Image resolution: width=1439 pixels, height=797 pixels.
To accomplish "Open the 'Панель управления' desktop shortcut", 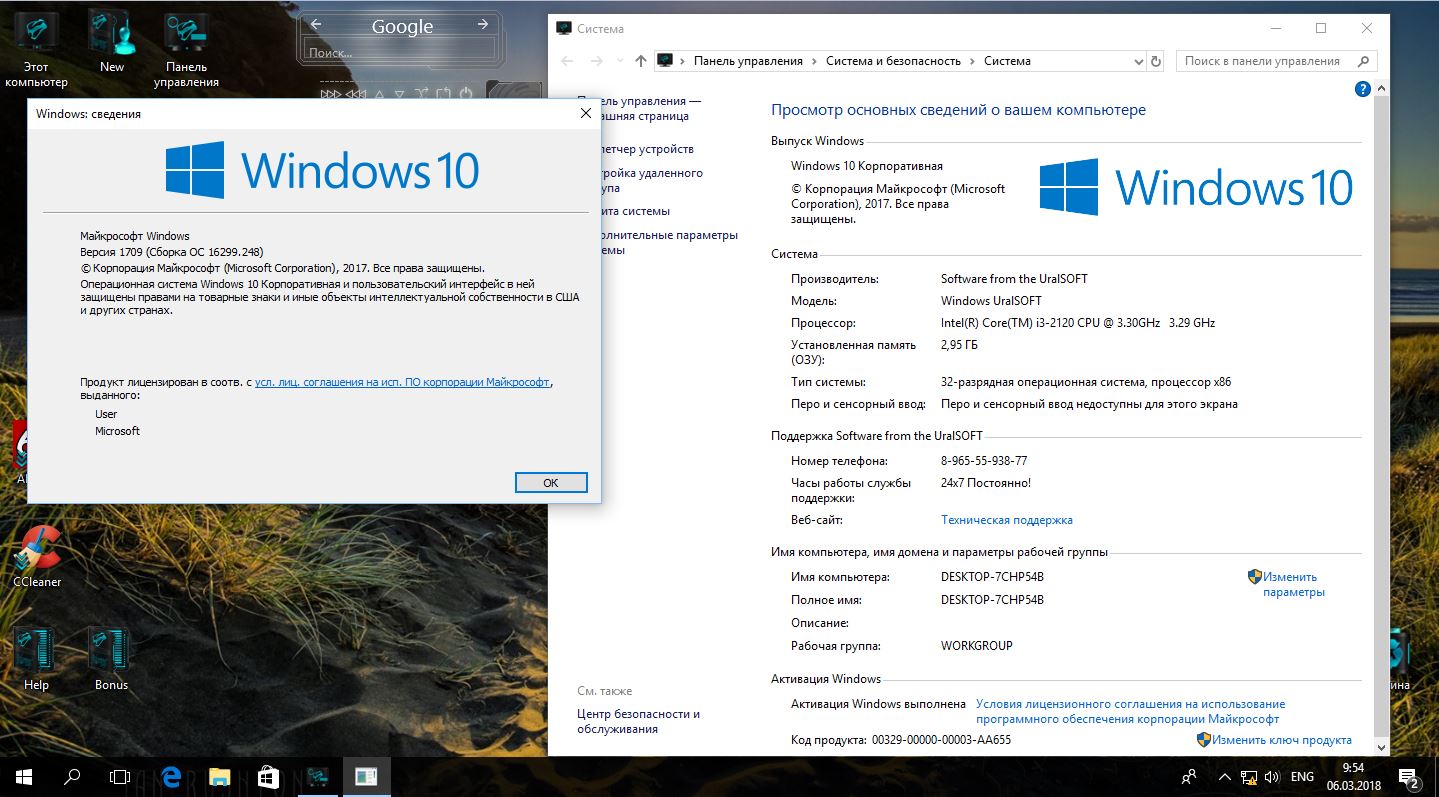I will (186, 48).
